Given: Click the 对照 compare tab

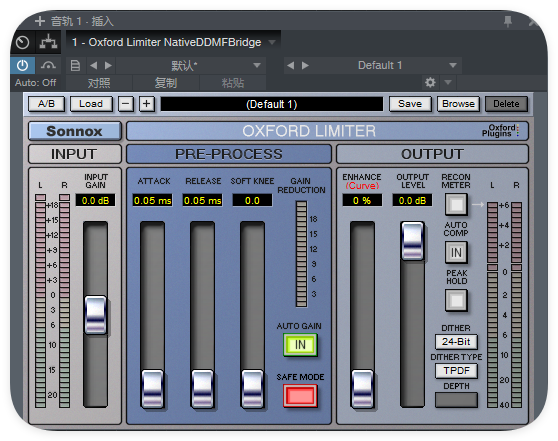Looking at the screenshot, I should [x=99, y=83].
